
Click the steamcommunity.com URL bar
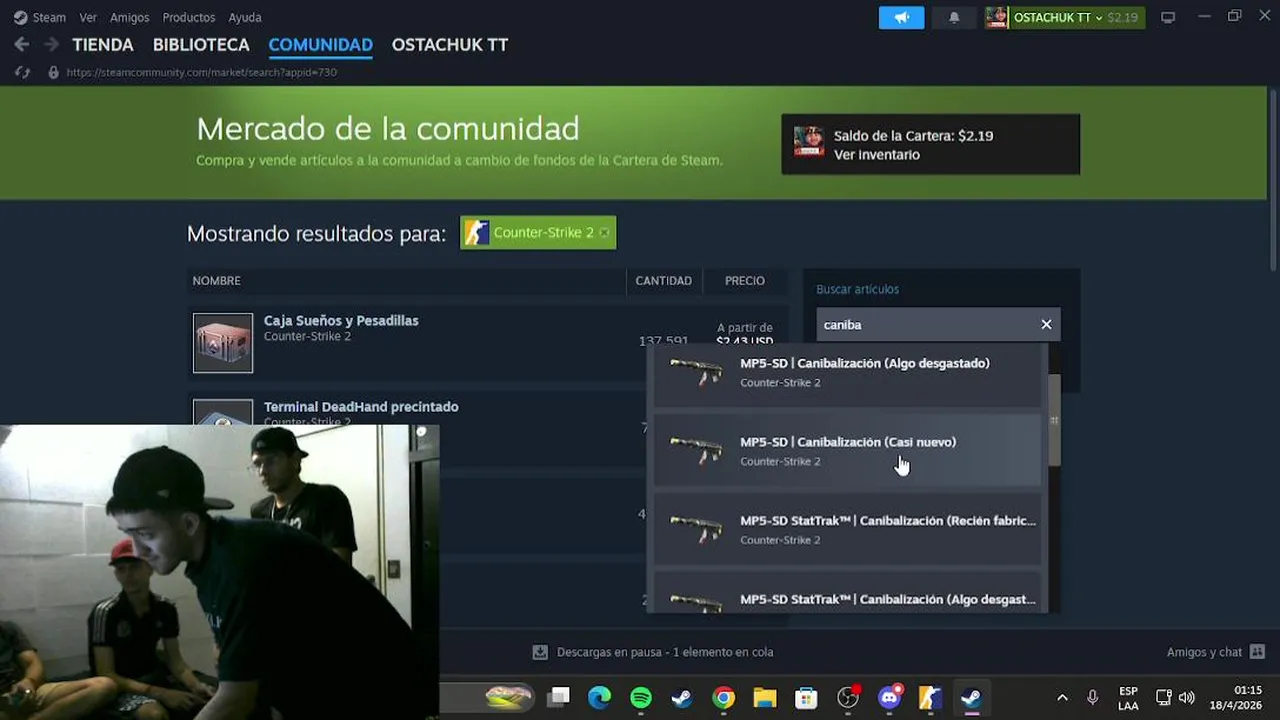(201, 72)
